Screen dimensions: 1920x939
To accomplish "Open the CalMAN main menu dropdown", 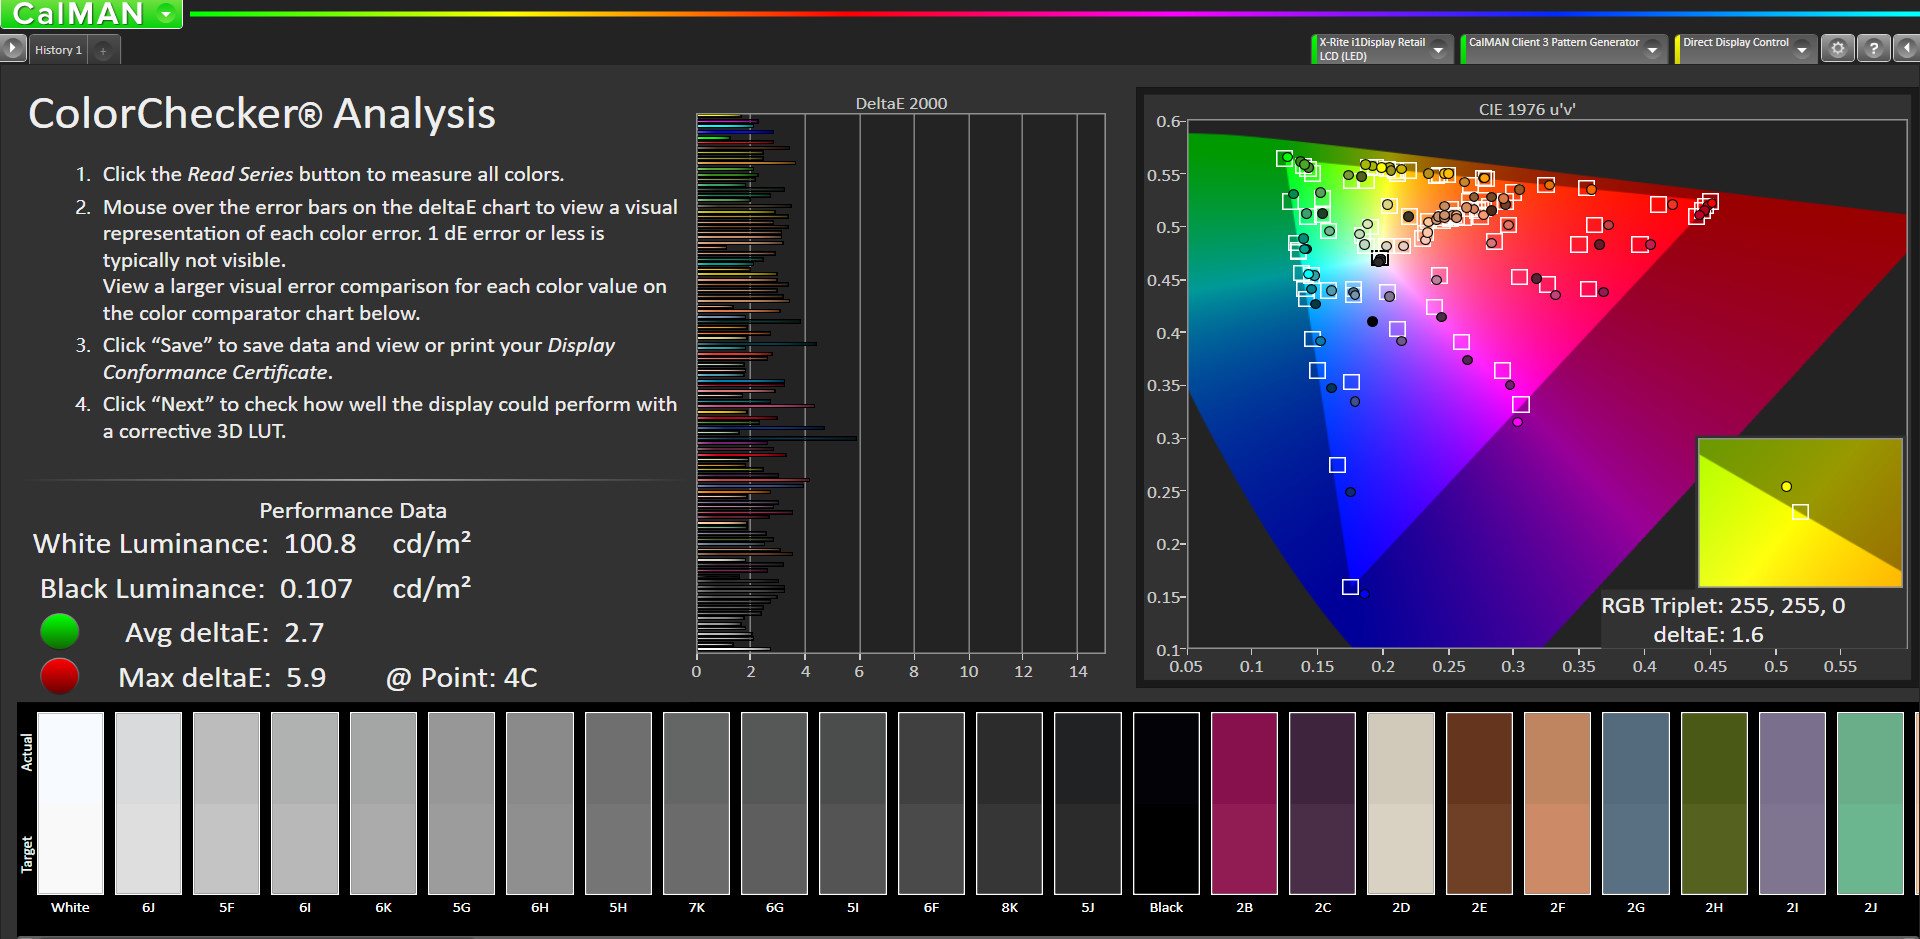I will [166, 14].
